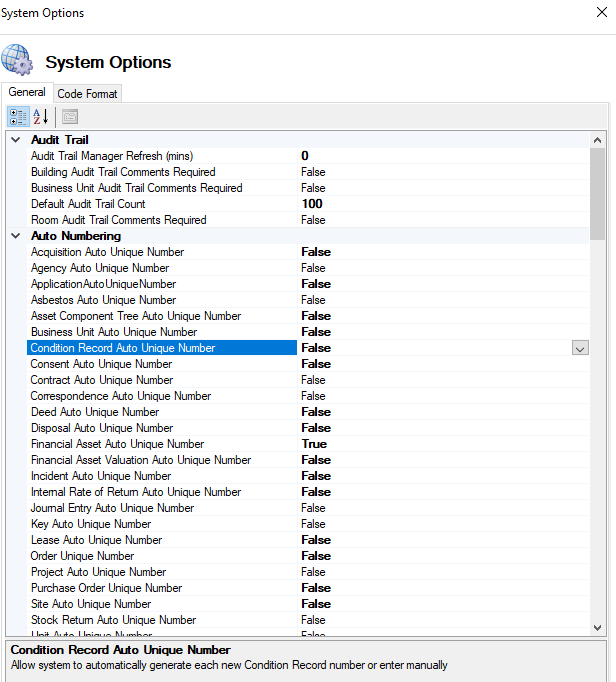Click False value beside Acquisition Auto Unique Number
Image resolution: width=616 pixels, height=682 pixels.
pos(316,252)
